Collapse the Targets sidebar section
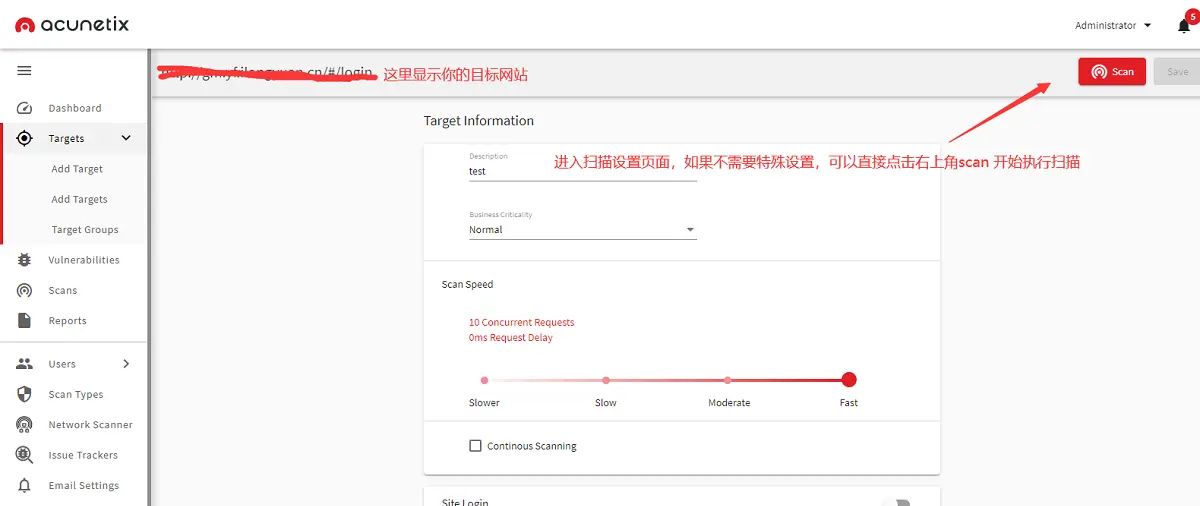This screenshot has width=1200, height=506. click(x=126, y=139)
